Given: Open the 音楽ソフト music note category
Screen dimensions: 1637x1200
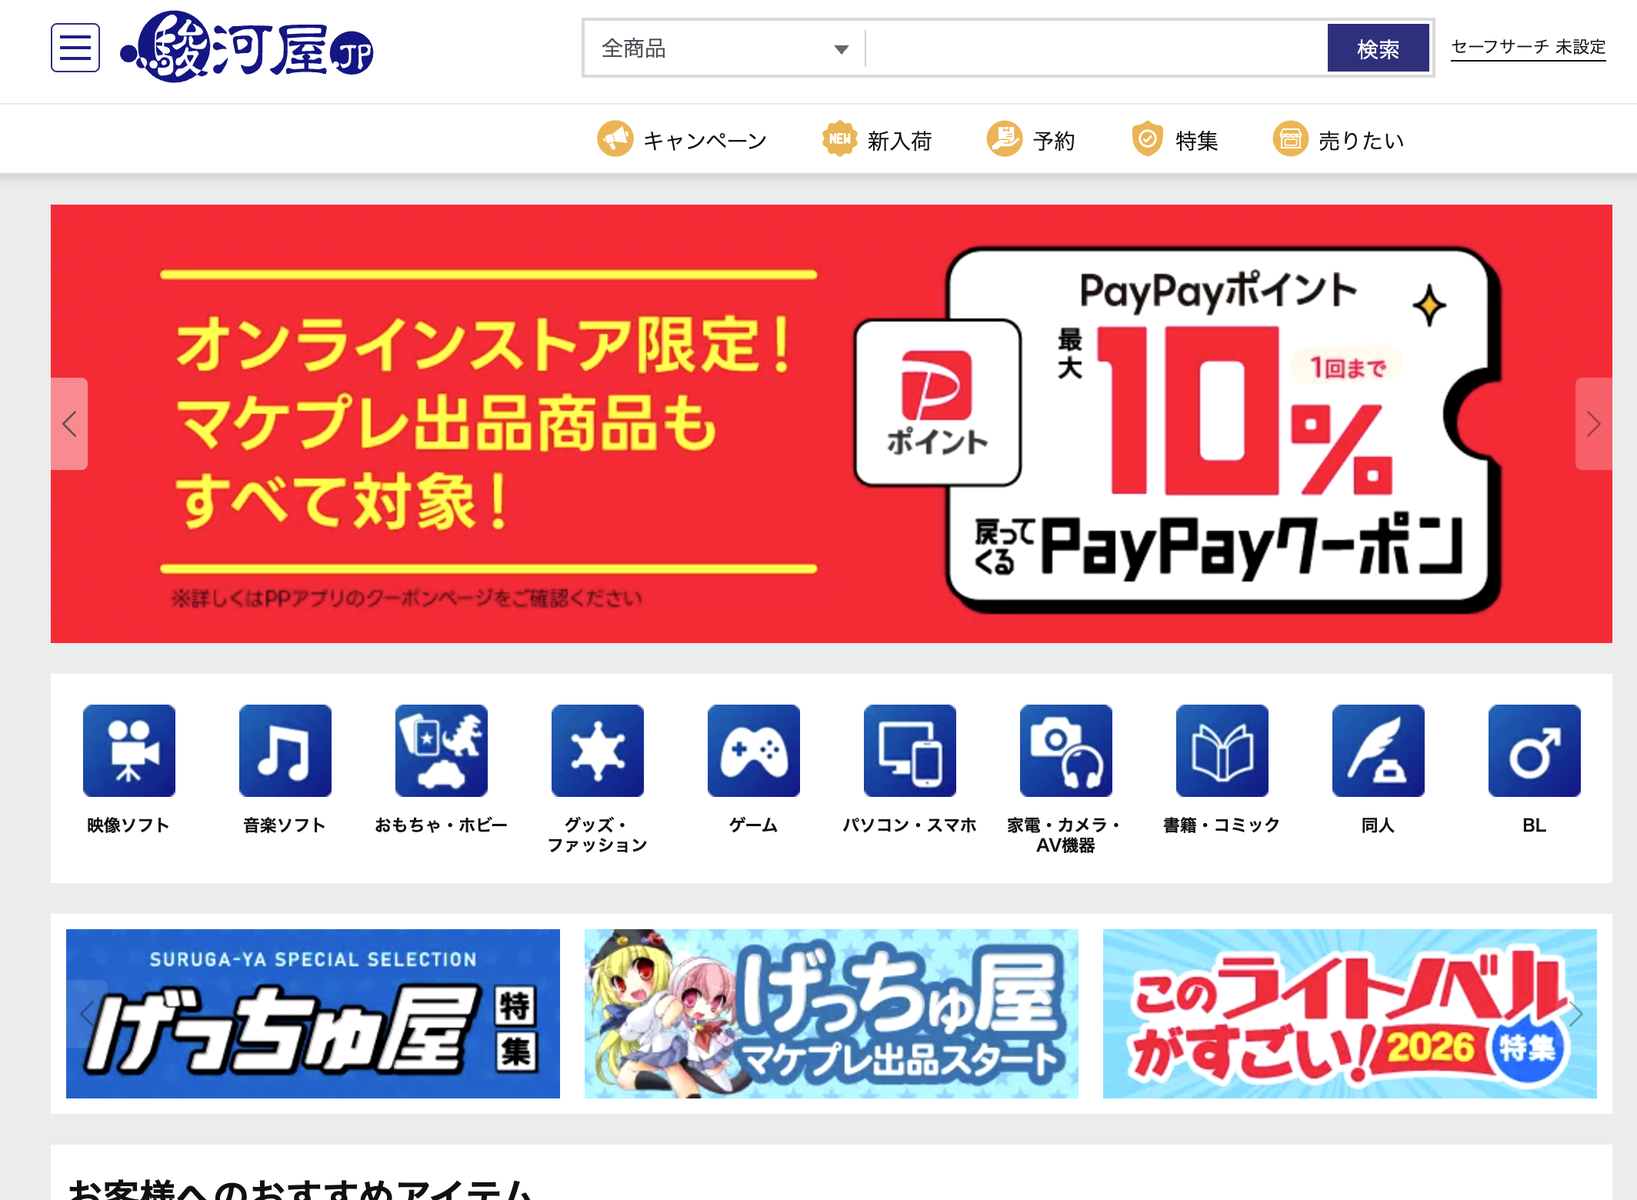Looking at the screenshot, I should pyautogui.click(x=285, y=751).
